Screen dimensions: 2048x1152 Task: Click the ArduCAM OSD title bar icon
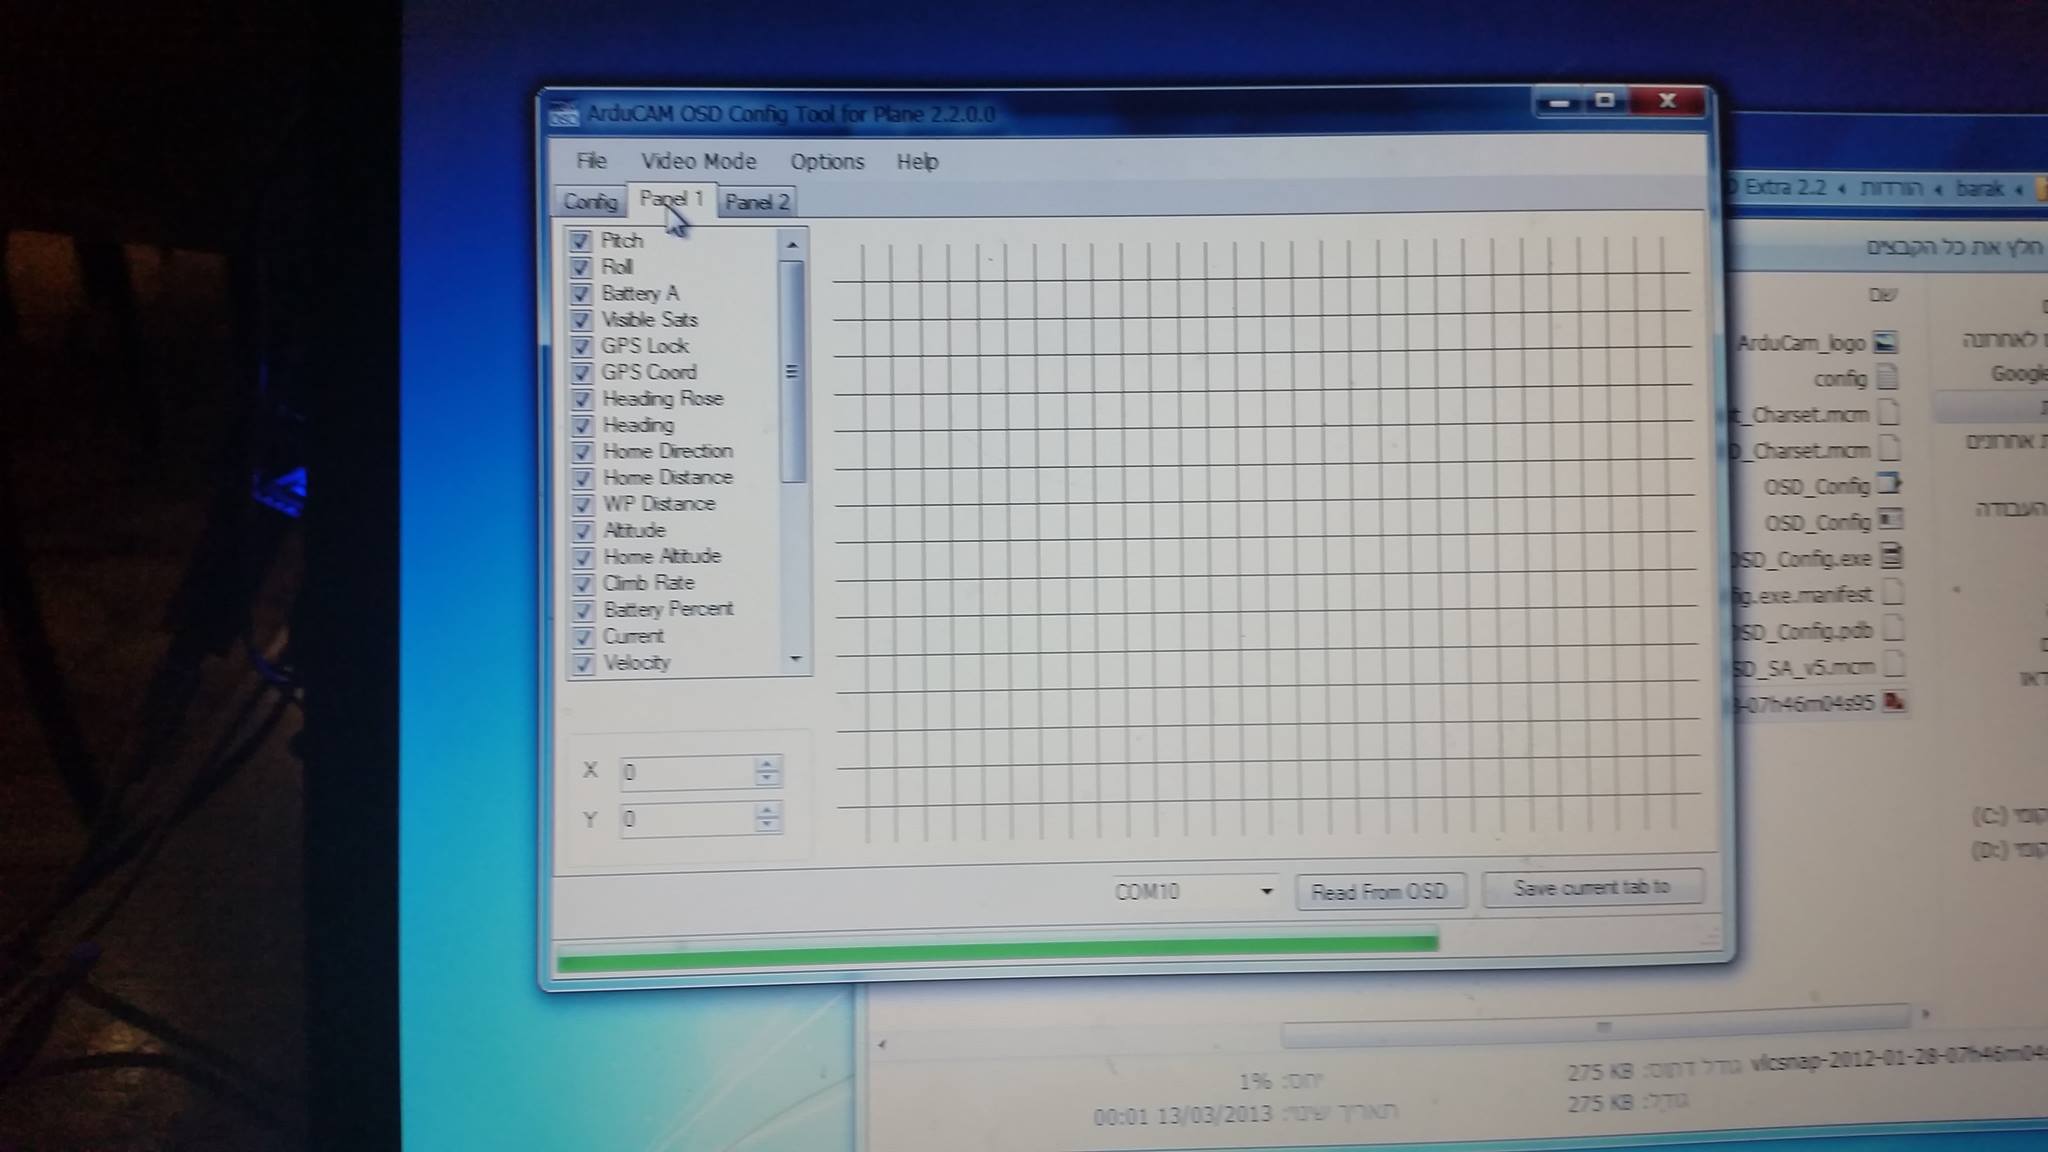coord(564,114)
